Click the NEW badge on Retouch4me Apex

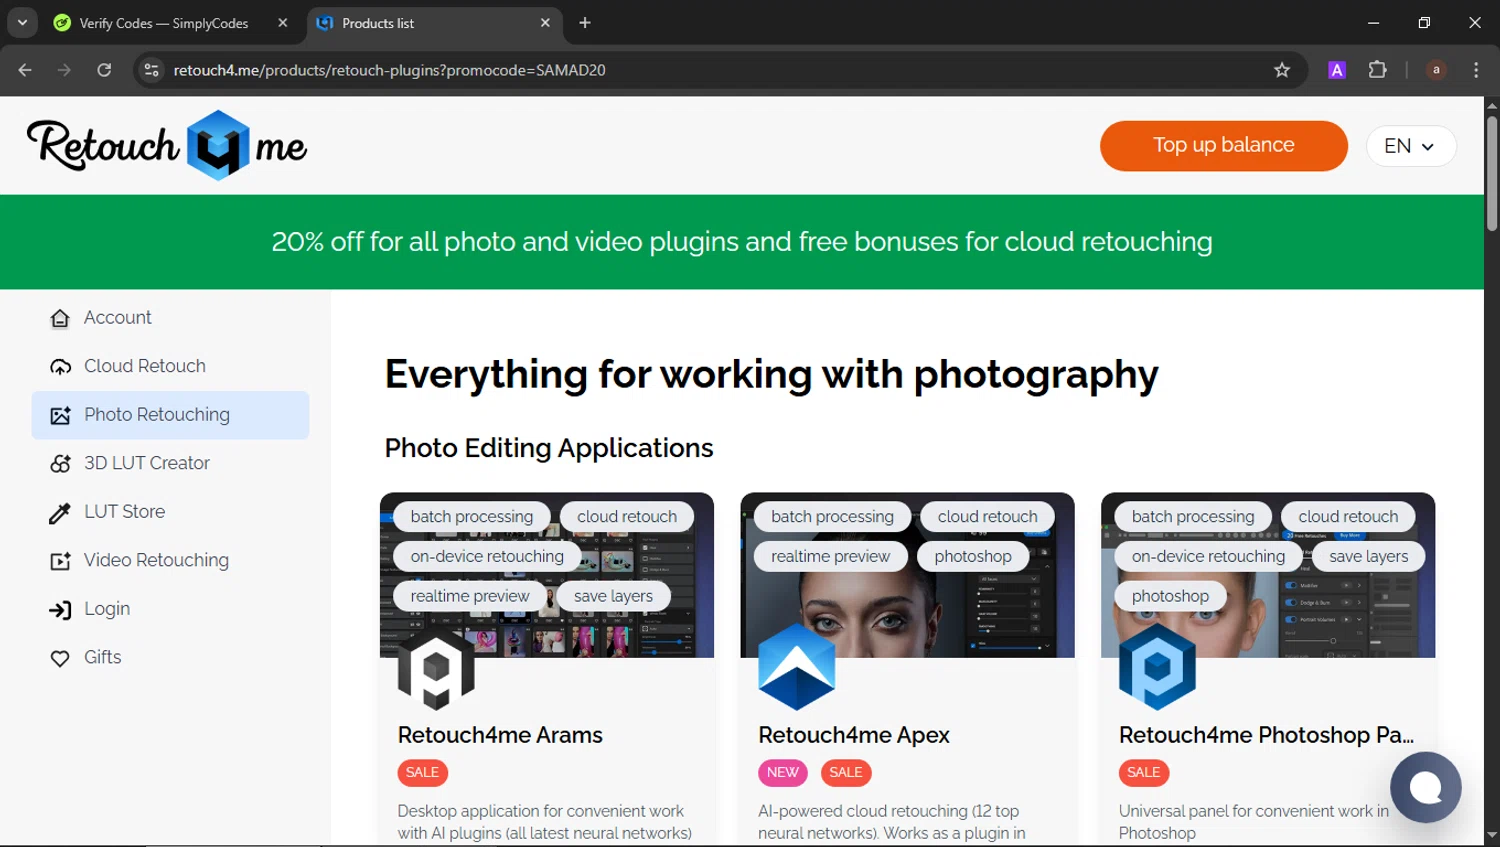coord(783,773)
